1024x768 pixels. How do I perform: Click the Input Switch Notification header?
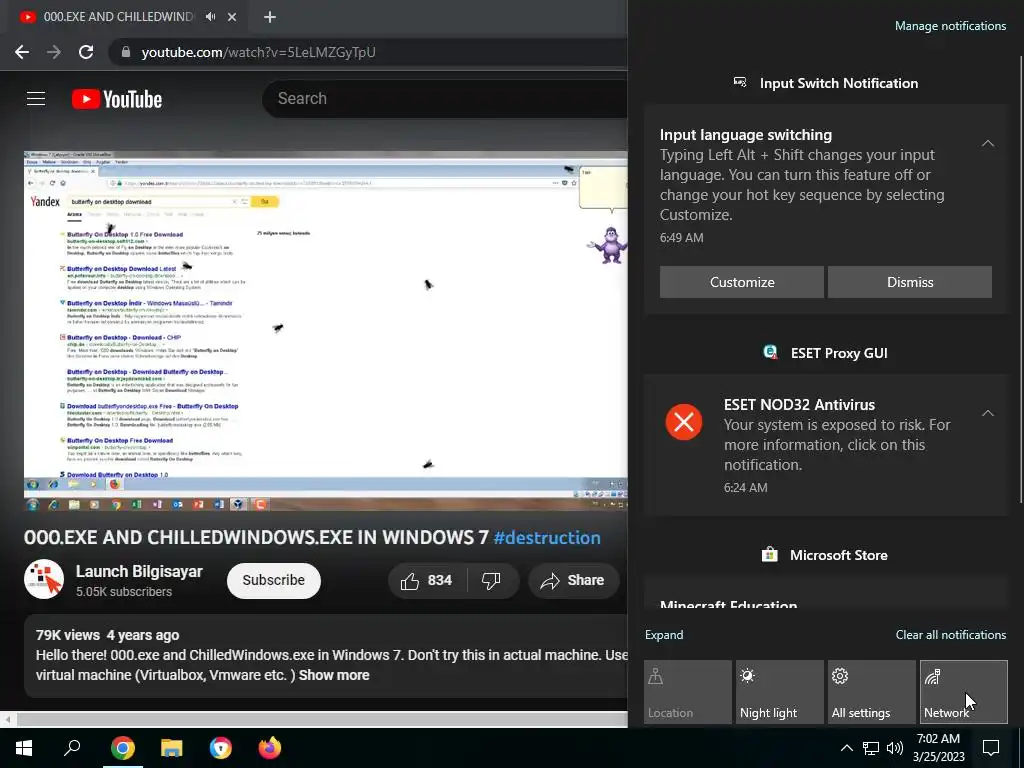pyautogui.click(x=839, y=84)
